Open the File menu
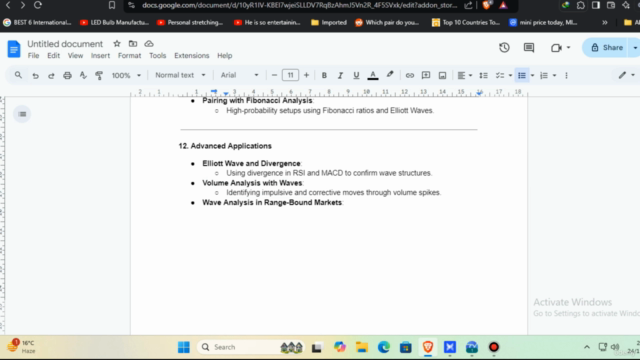Image resolution: width=640 pixels, height=360 pixels. pyautogui.click(x=33, y=56)
